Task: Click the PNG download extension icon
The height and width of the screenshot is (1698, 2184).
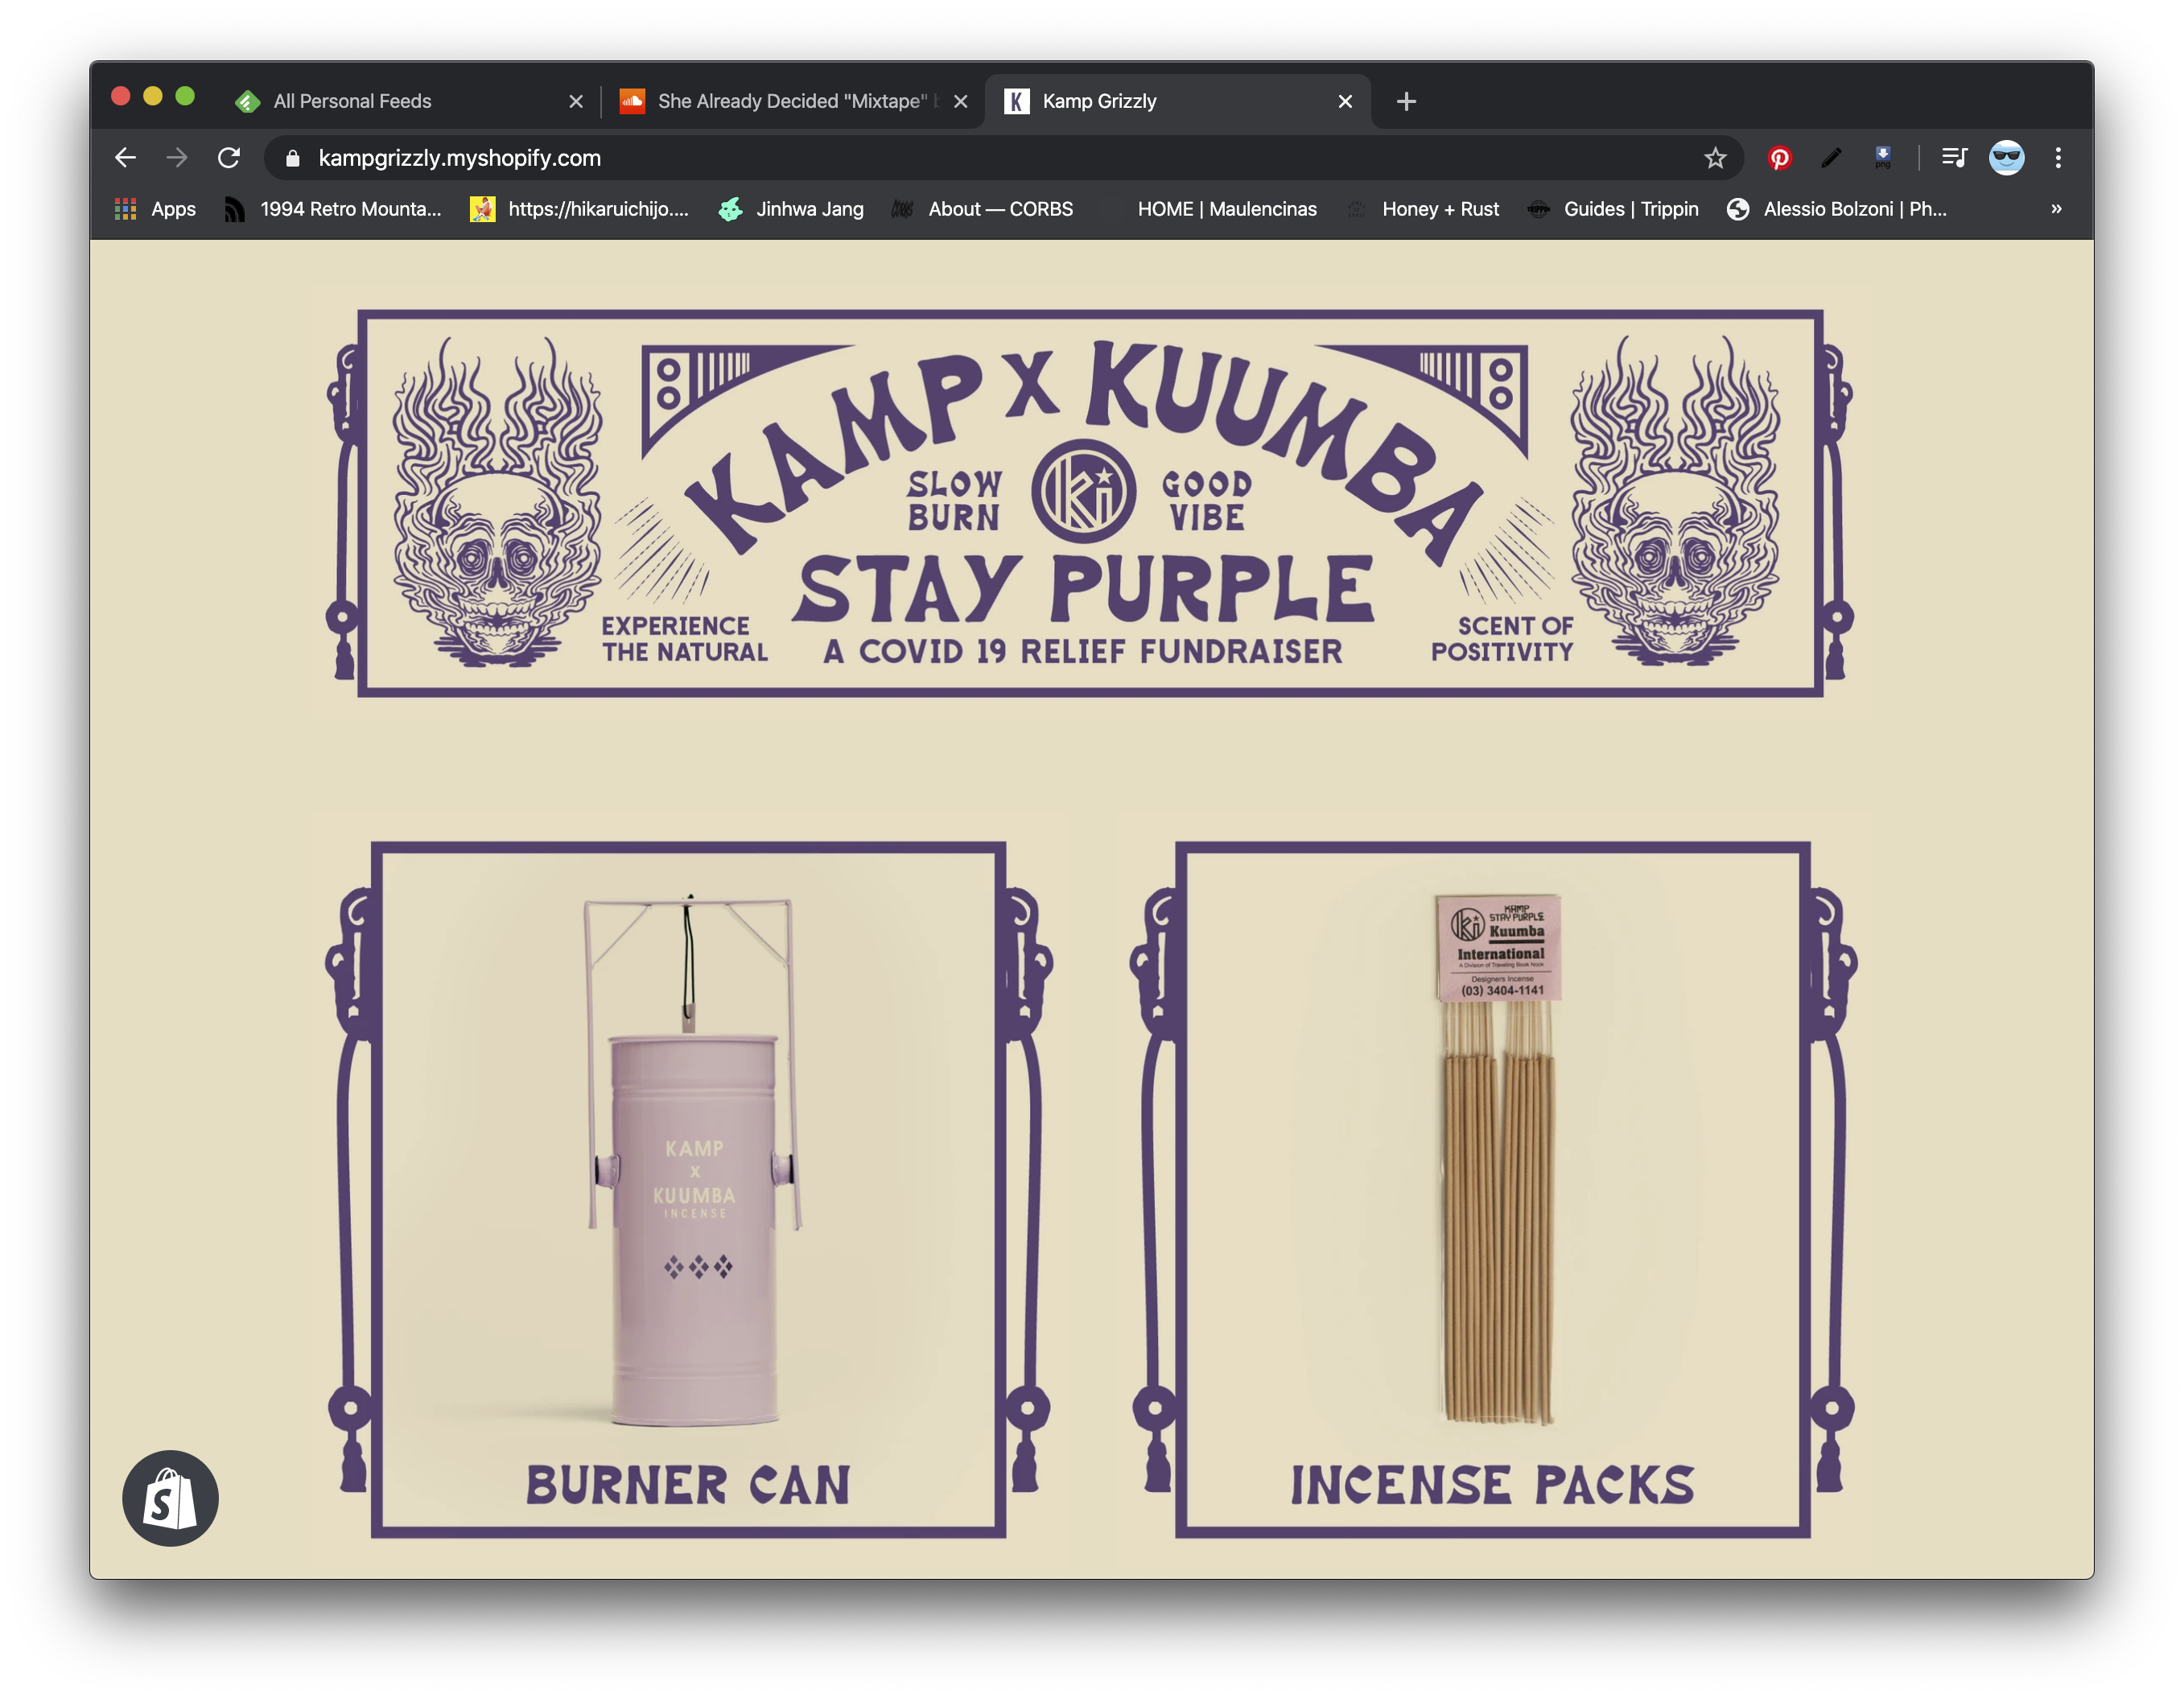Action: [1882, 158]
